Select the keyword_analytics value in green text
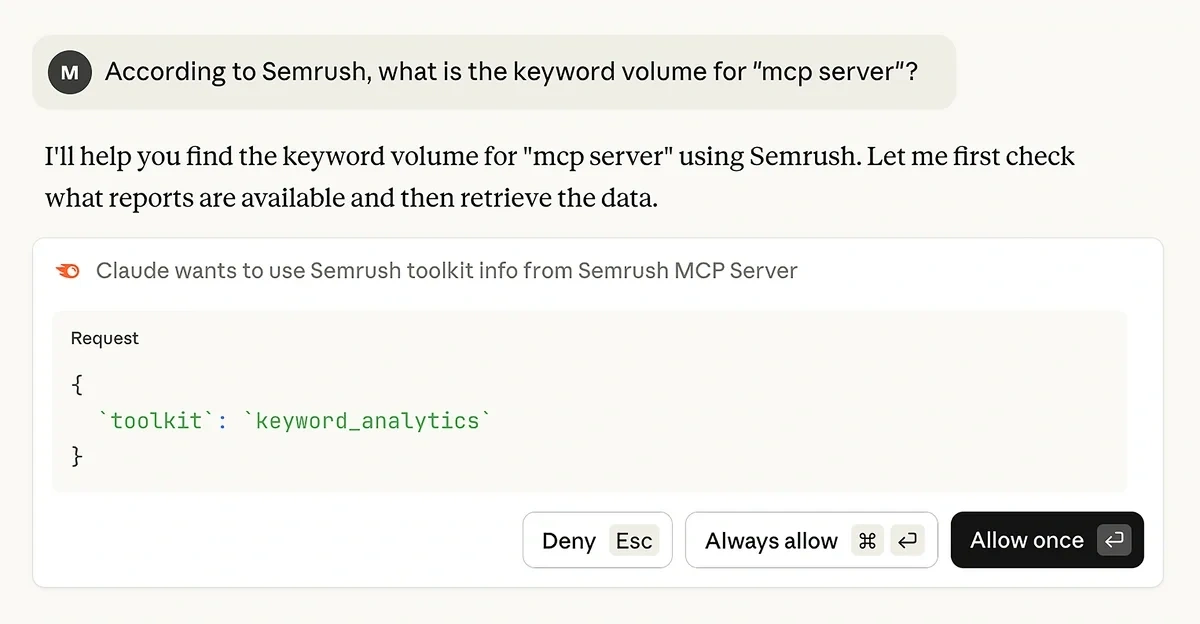The height and width of the screenshot is (624, 1200). tap(370, 420)
